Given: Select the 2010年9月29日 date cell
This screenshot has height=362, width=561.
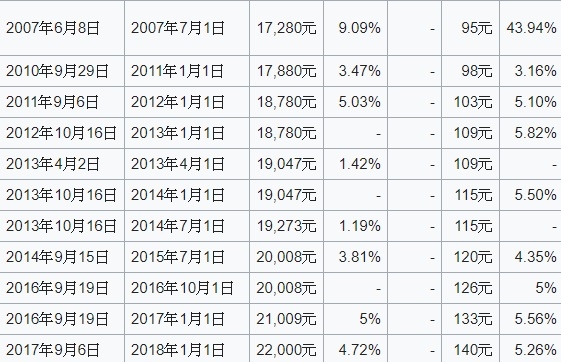Looking at the screenshot, I should coord(62,71).
